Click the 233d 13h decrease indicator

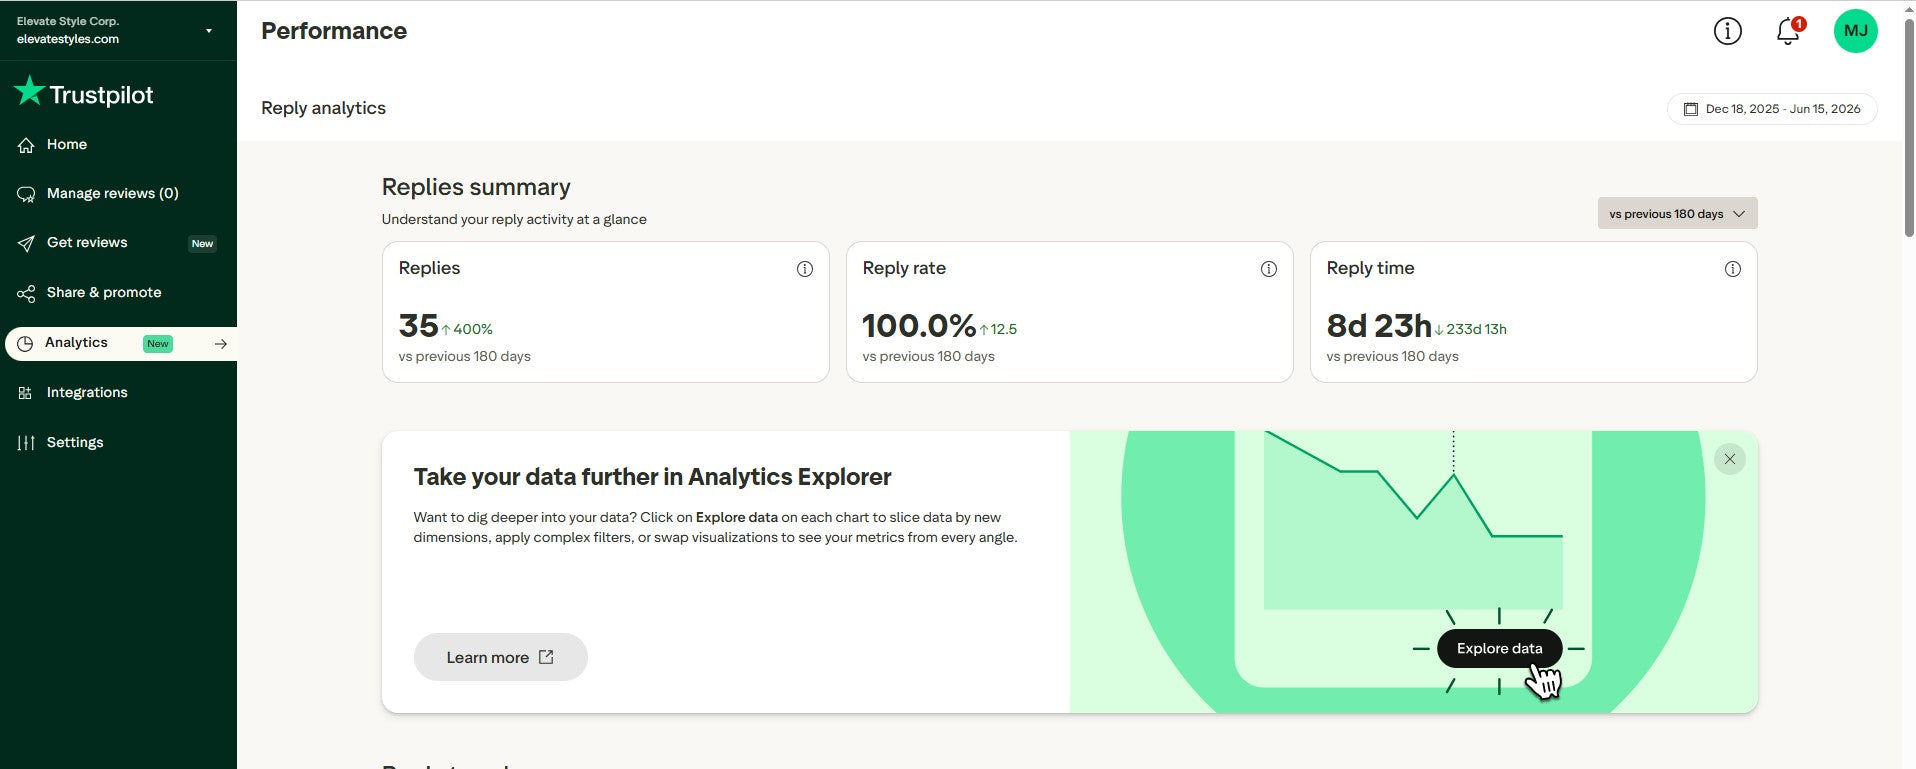click(x=1470, y=329)
